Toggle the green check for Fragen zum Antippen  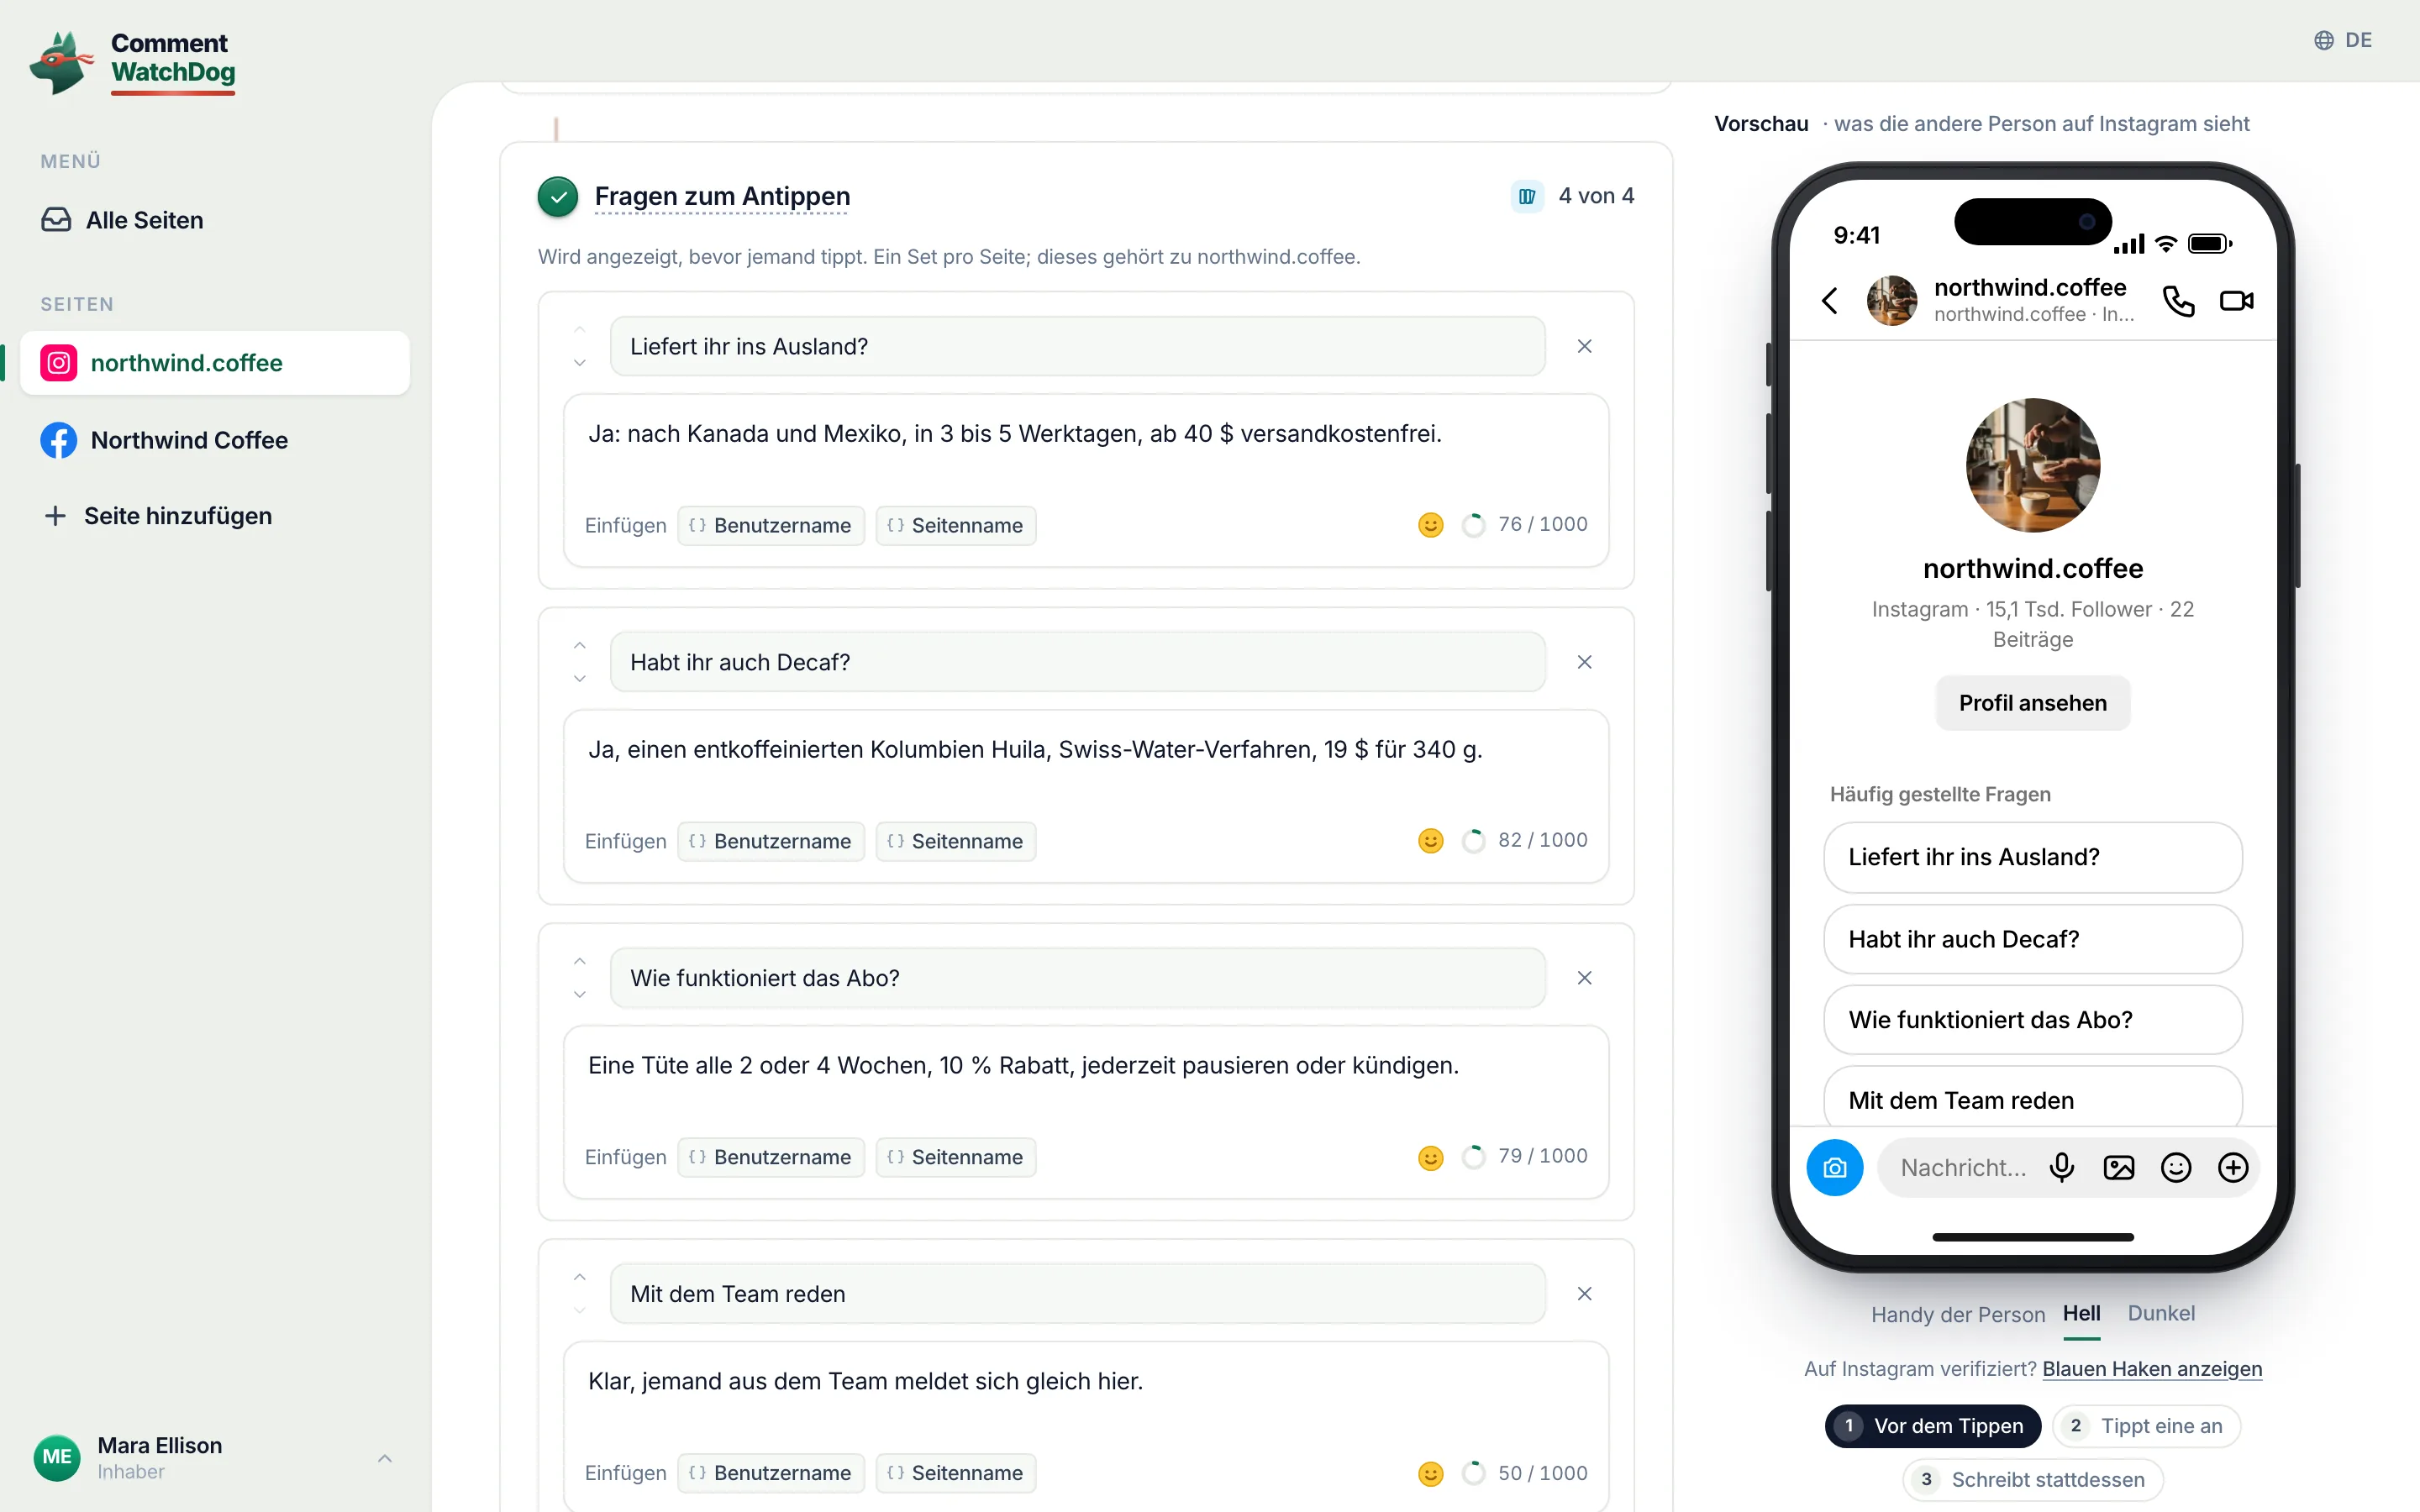click(x=558, y=196)
